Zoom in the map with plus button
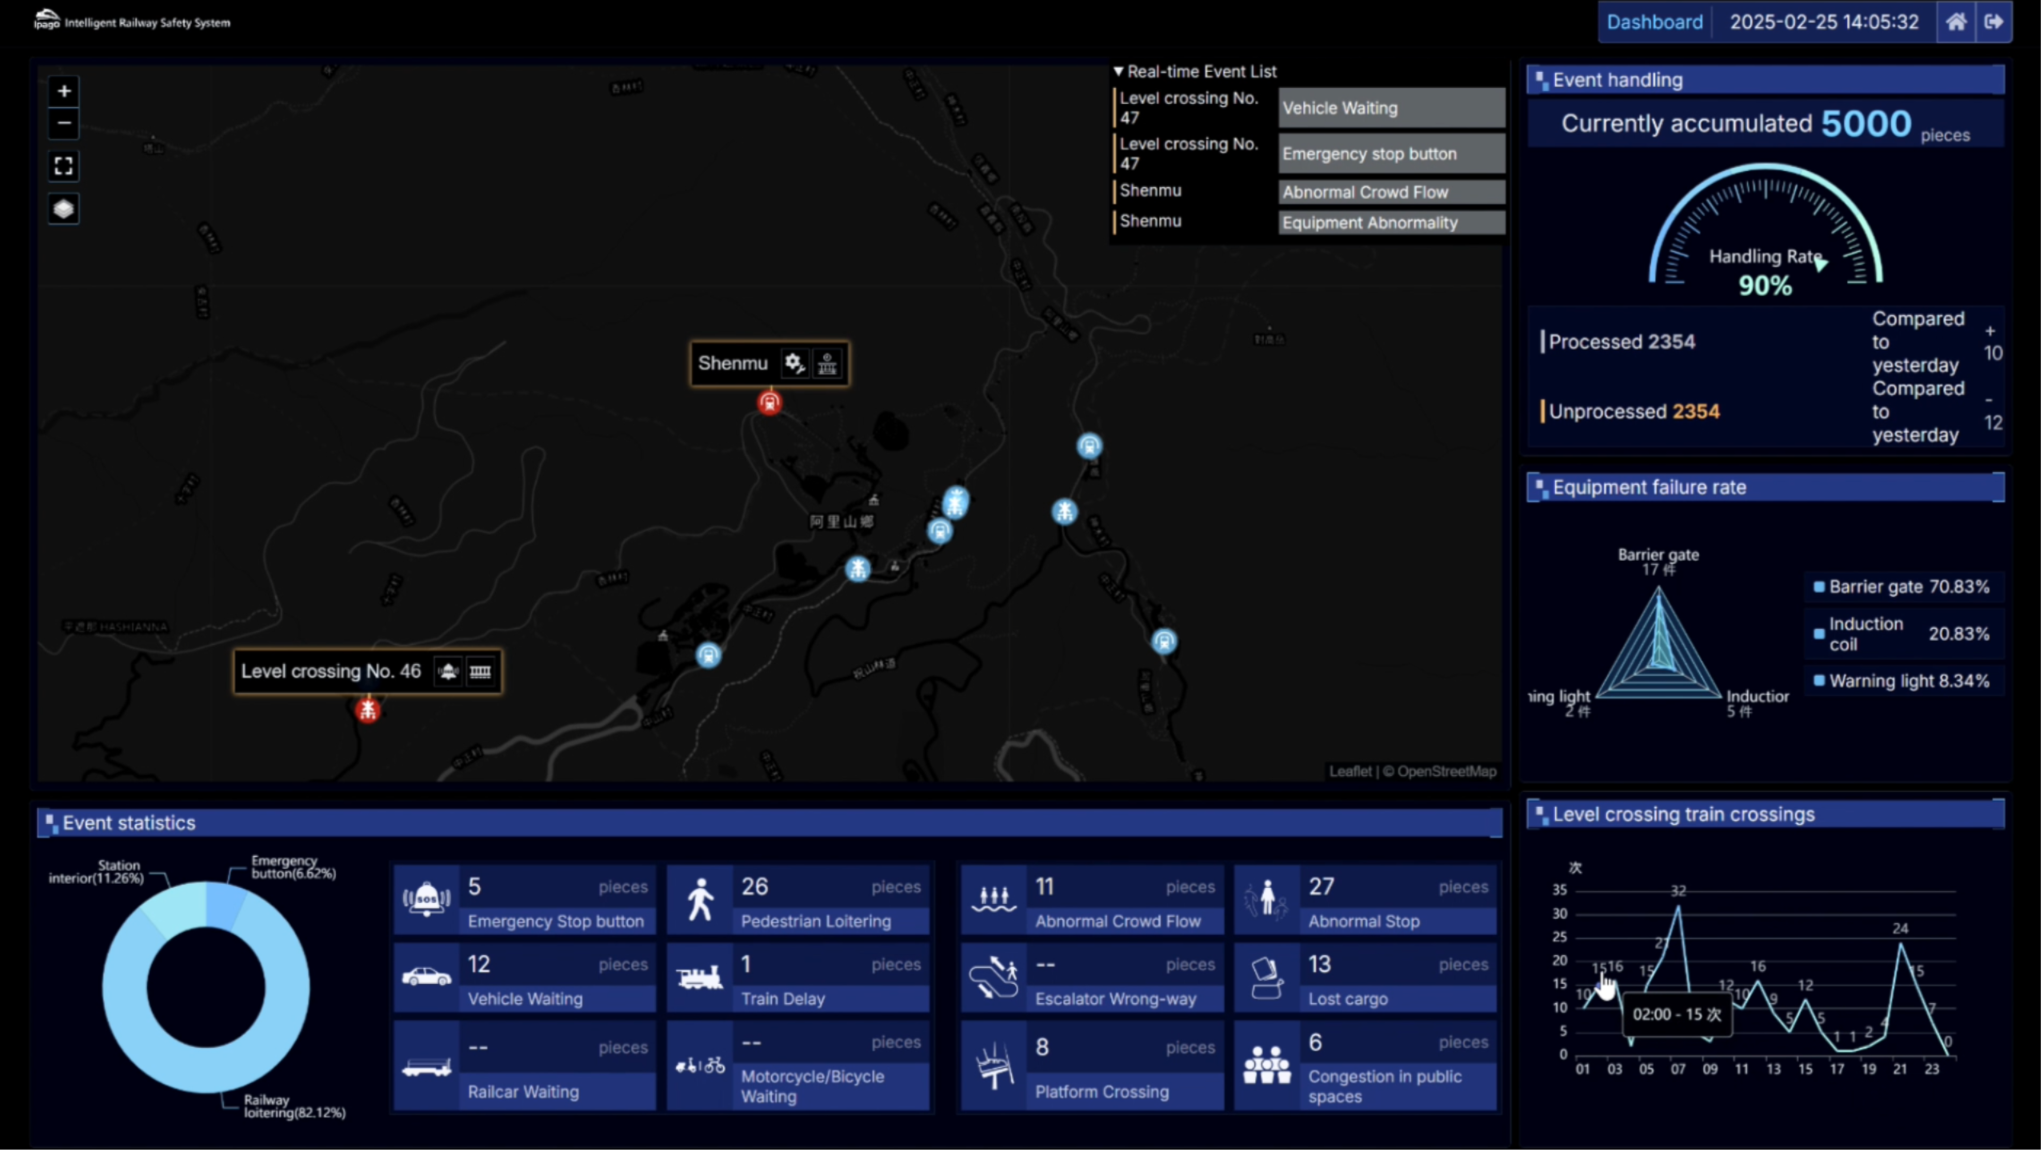The width and height of the screenshot is (2041, 1150). pyautogui.click(x=64, y=91)
